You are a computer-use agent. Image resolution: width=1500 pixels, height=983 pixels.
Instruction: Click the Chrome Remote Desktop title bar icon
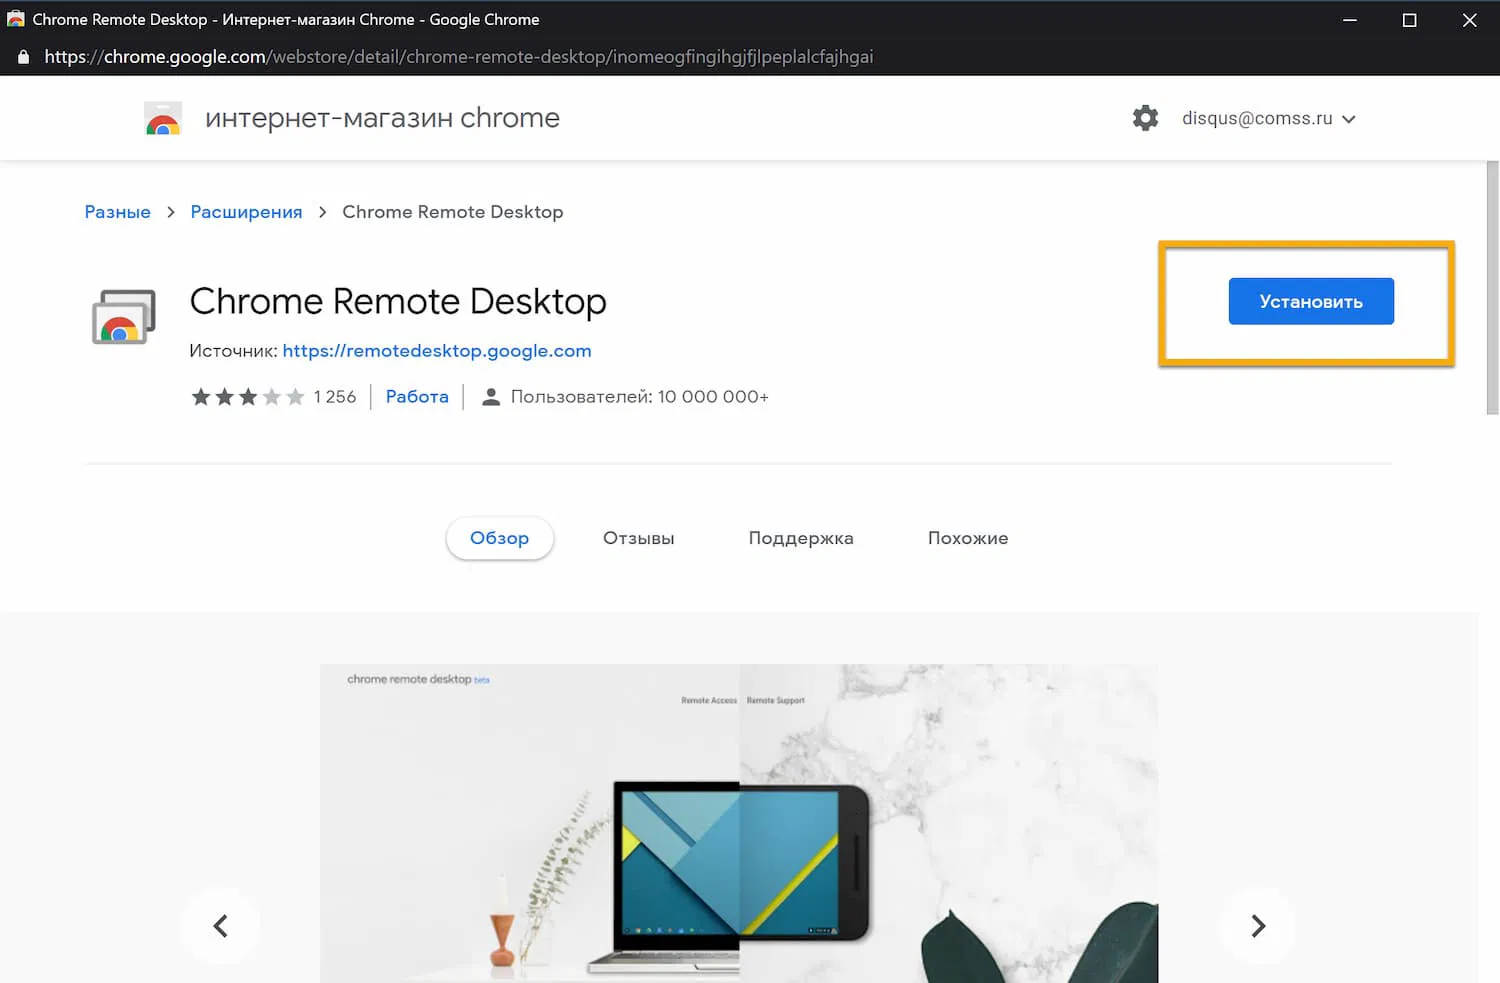tap(14, 19)
